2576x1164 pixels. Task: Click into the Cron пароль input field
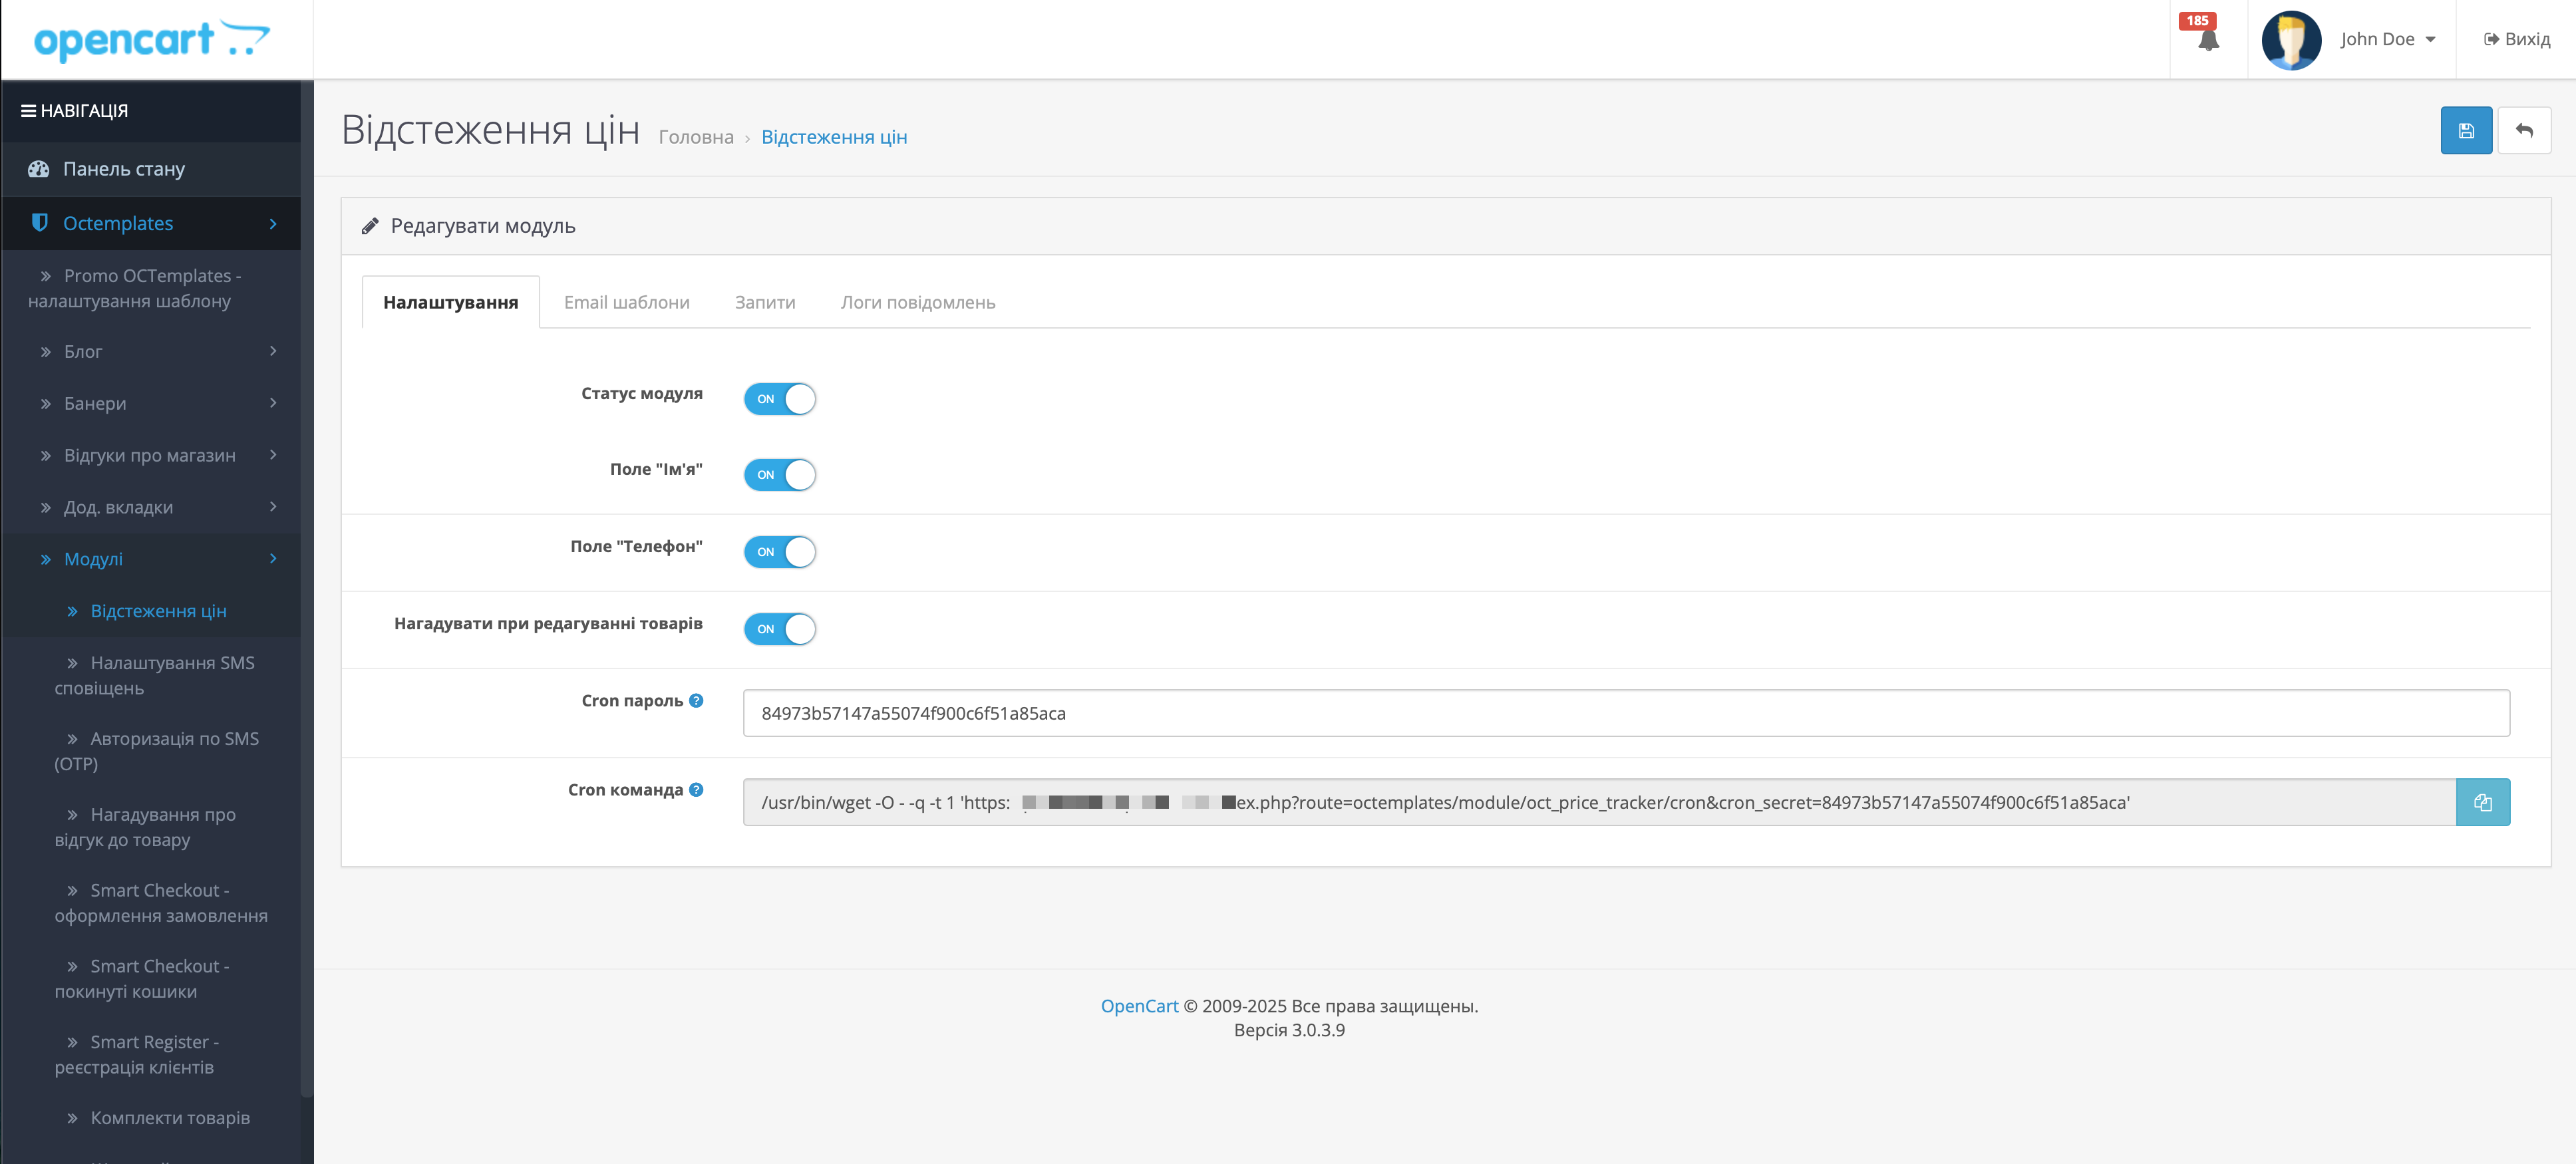(x=1625, y=713)
